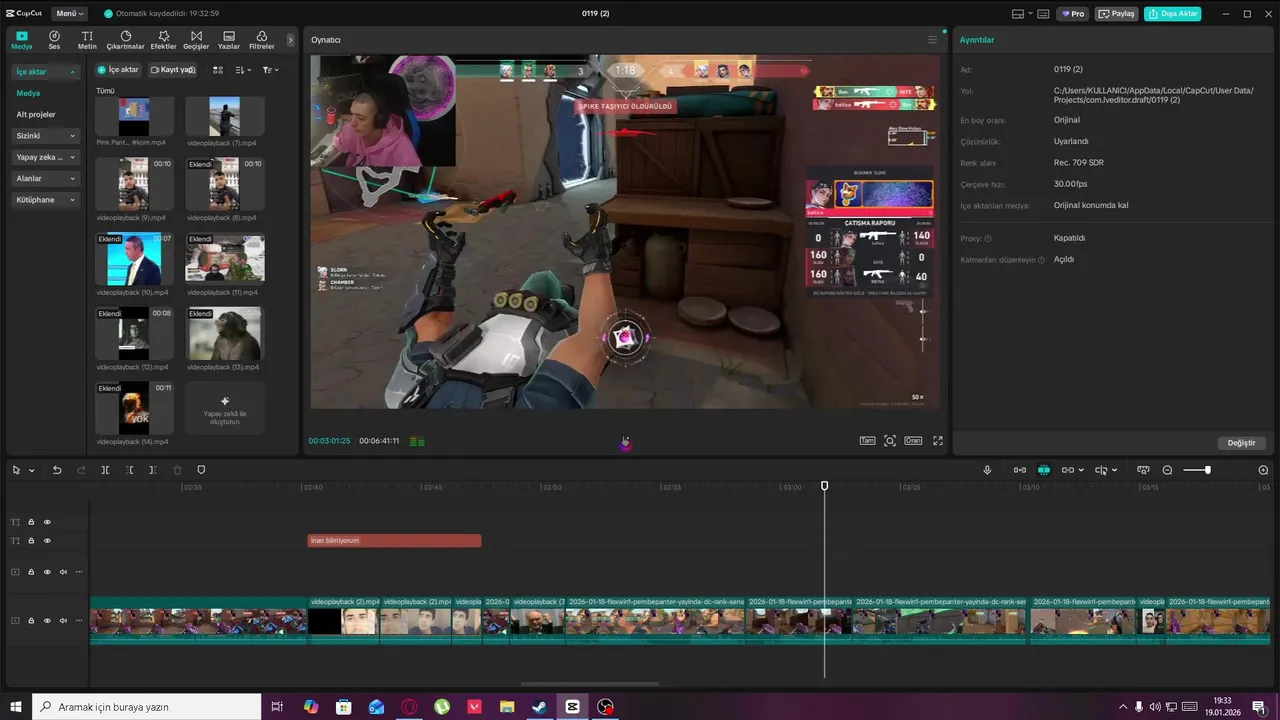Click the timeline cover preview icon

point(1143,470)
